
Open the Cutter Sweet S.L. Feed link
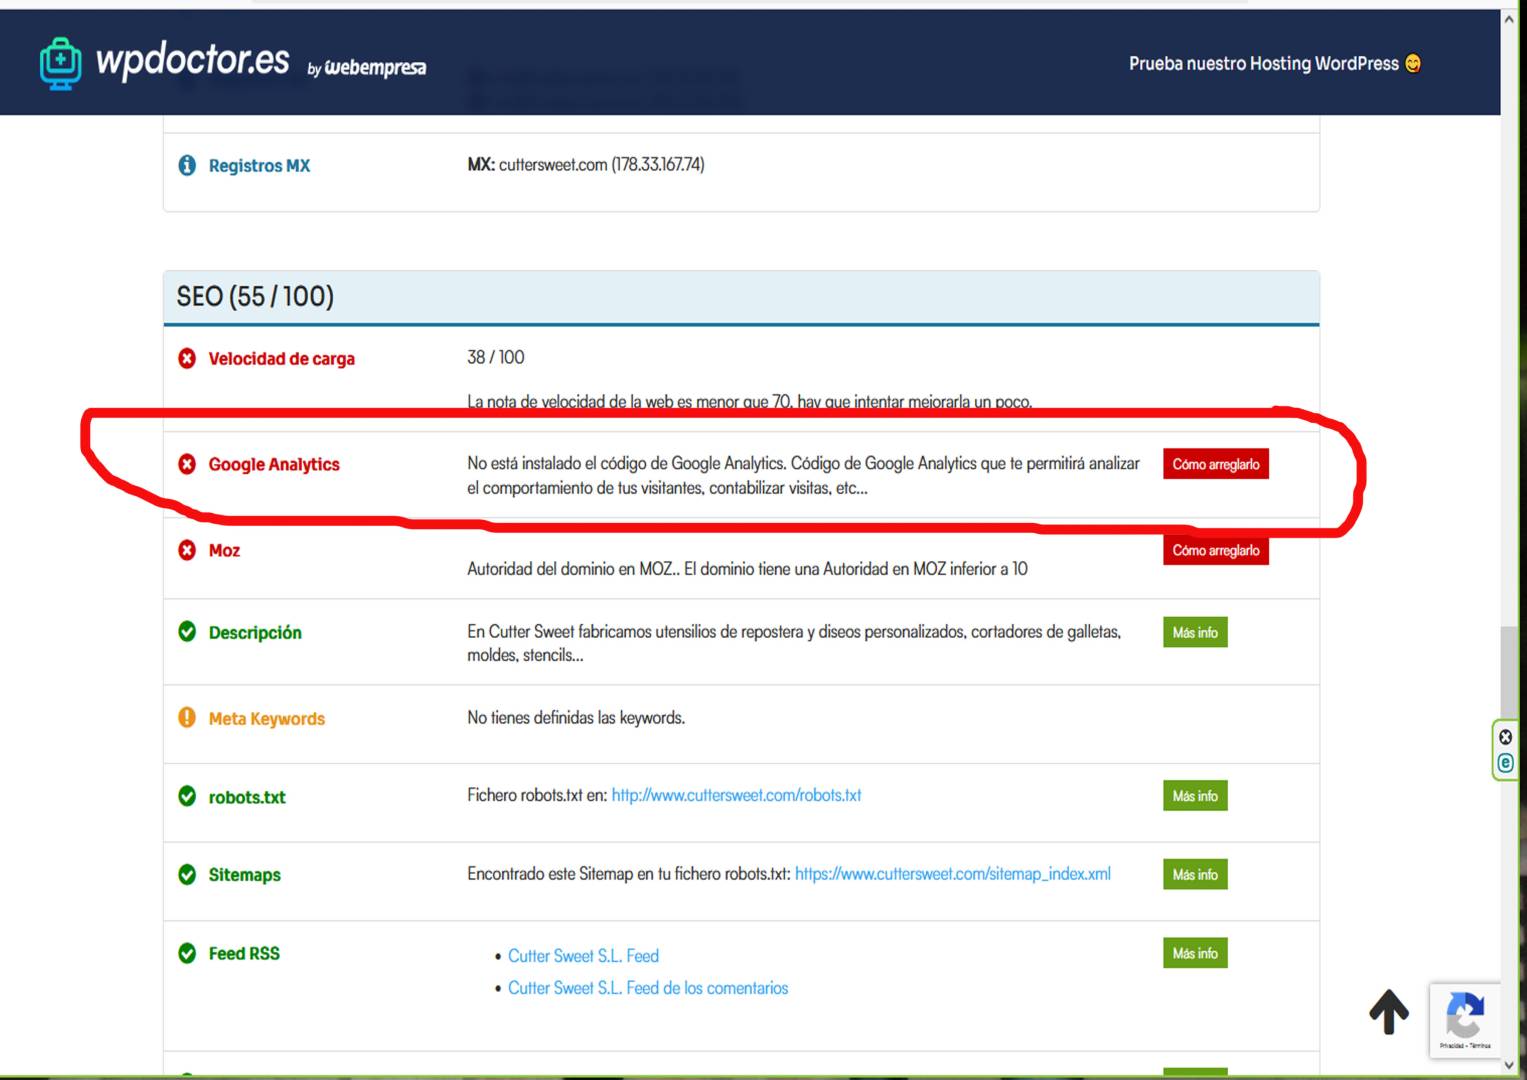click(583, 956)
